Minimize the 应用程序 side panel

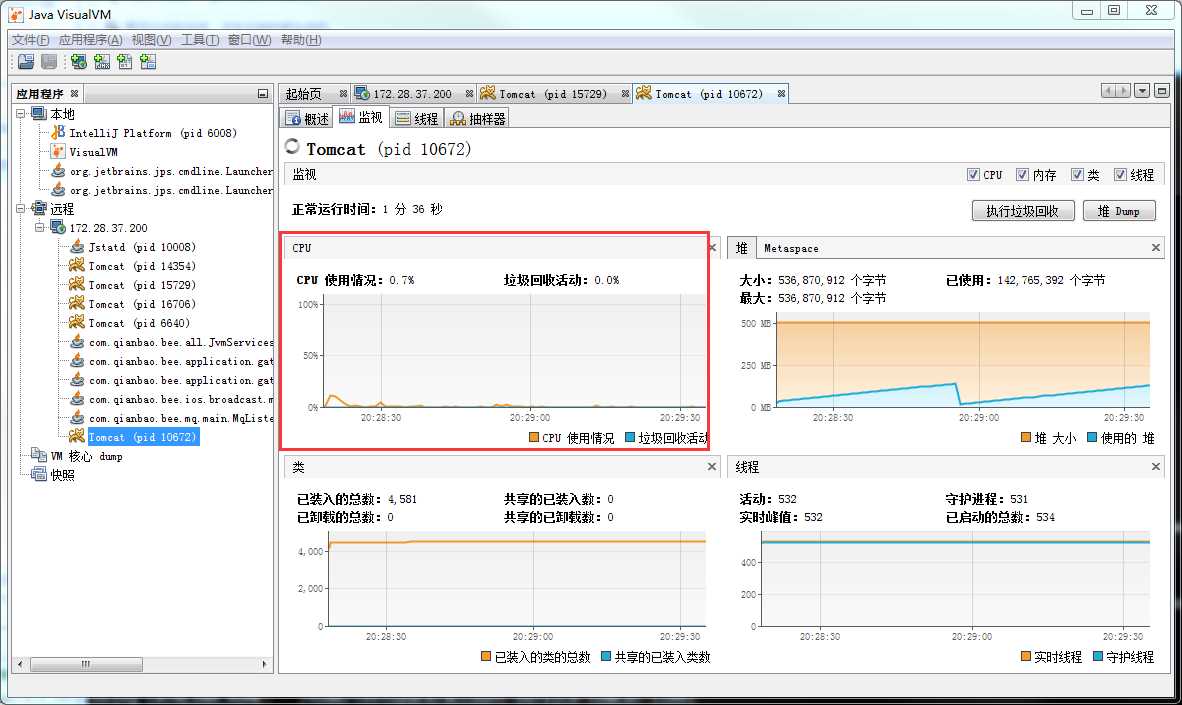click(x=262, y=93)
